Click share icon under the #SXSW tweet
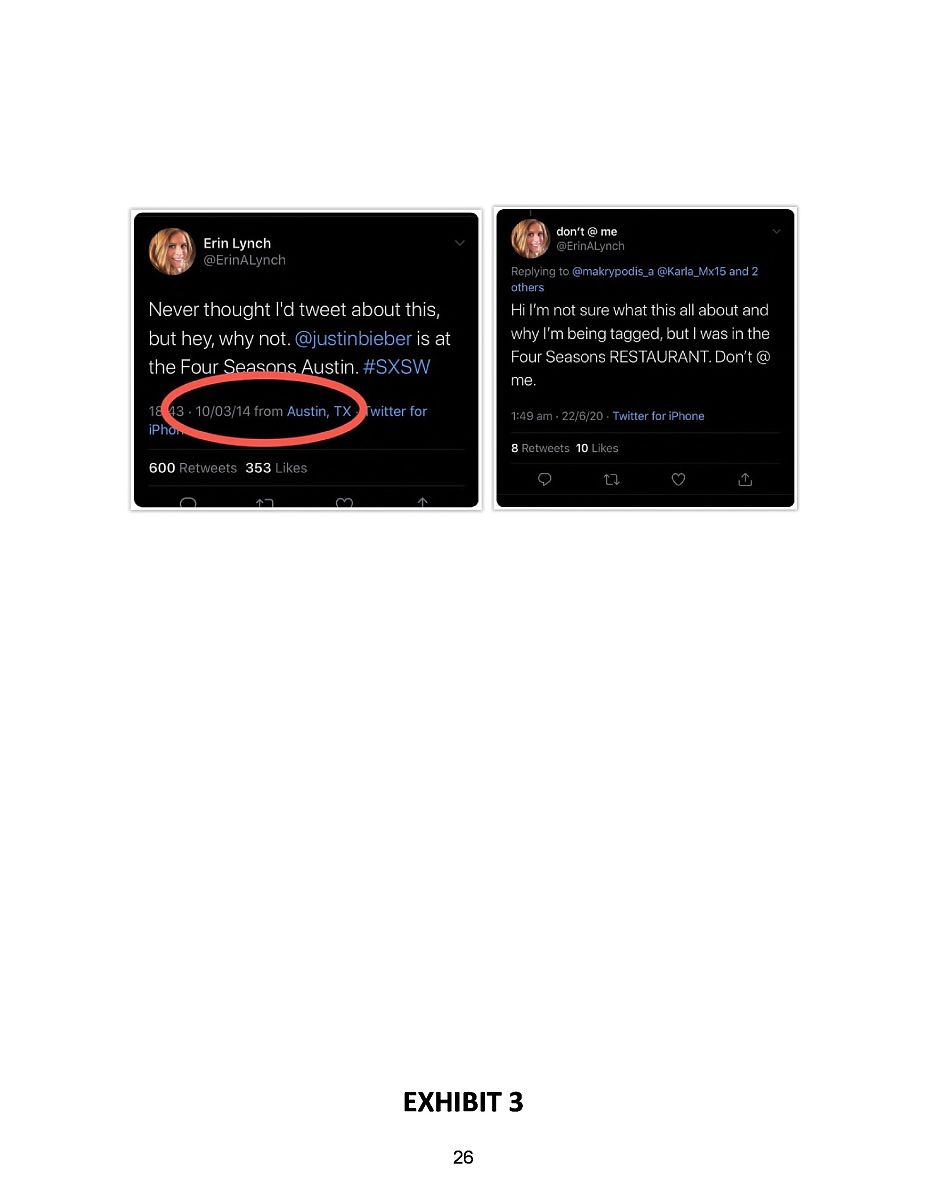 [x=423, y=503]
